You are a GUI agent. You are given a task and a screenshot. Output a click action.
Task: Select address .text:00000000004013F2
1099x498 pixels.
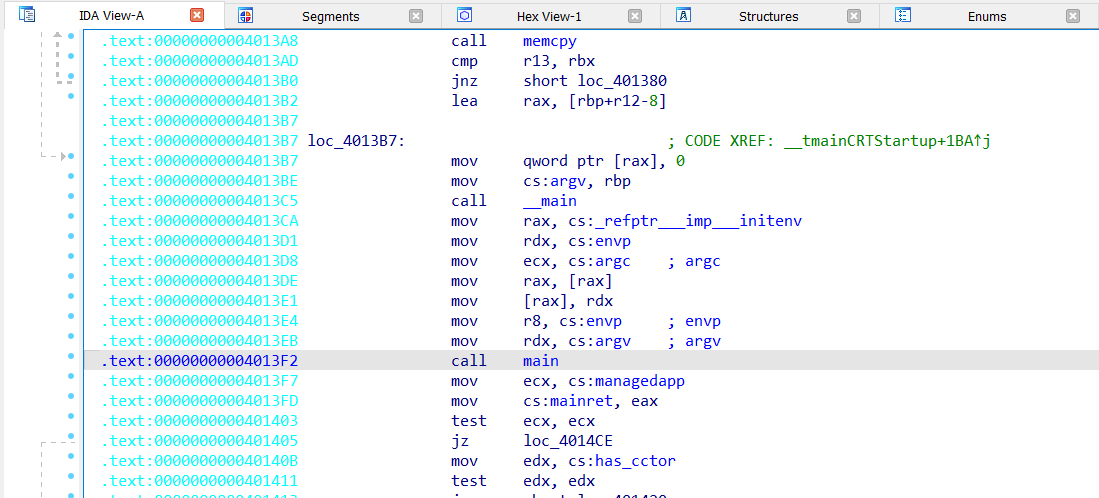(x=200, y=361)
